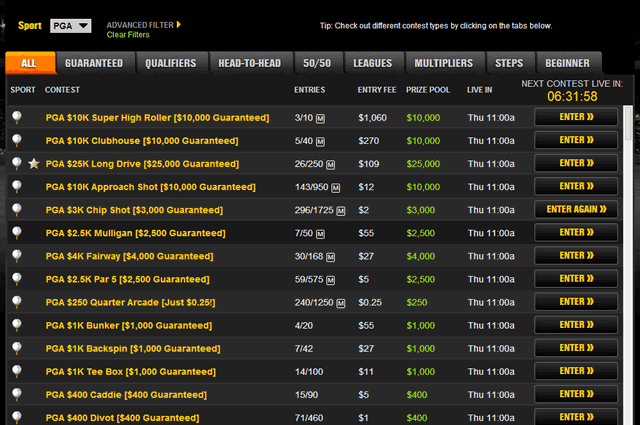
Task: Click Enter for $10K Super High Roller
Action: [576, 117]
